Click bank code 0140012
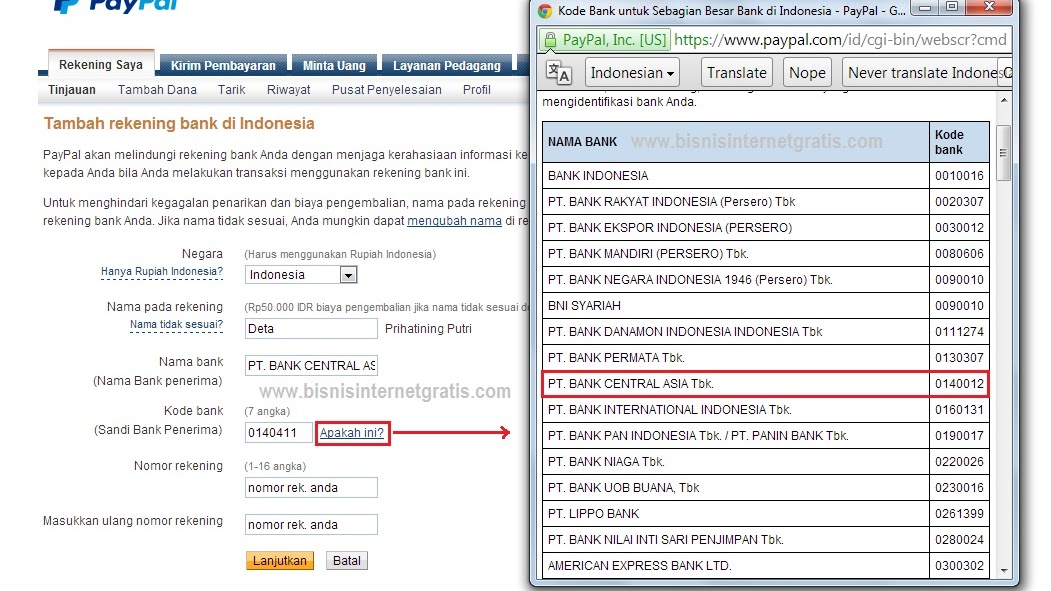The height and width of the screenshot is (591, 1051). click(959, 384)
